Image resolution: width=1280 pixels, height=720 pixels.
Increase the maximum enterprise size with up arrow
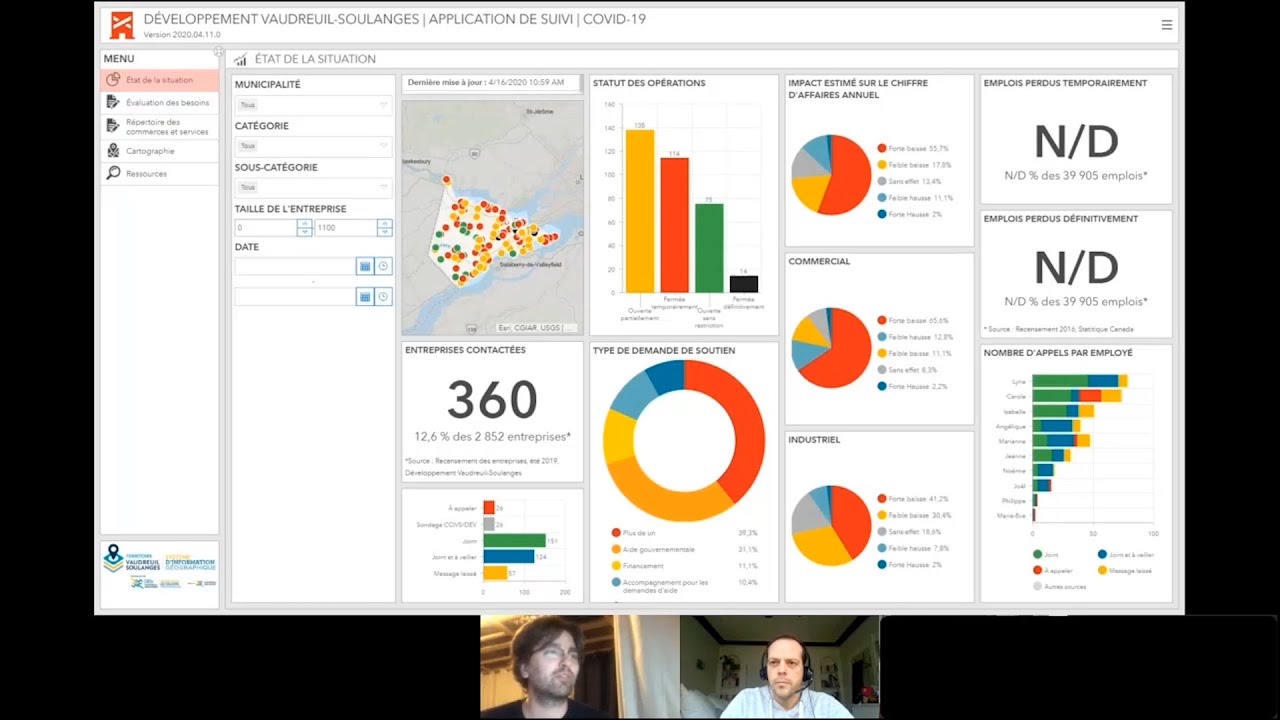click(x=384, y=224)
